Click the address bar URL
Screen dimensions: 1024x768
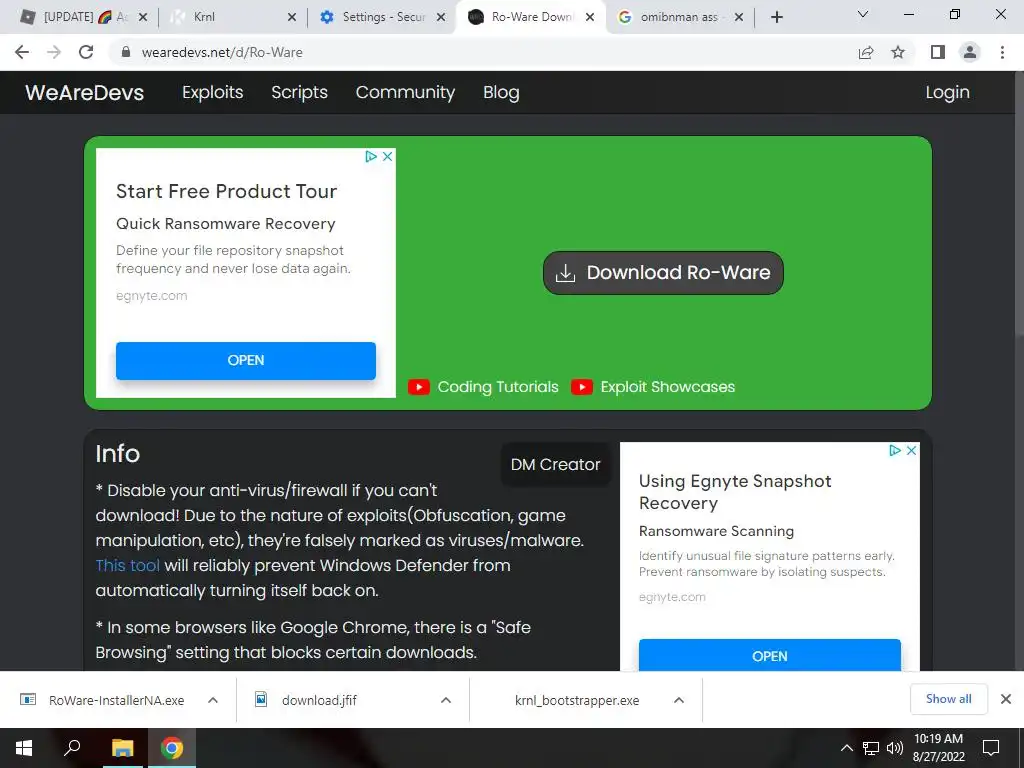pos(222,52)
